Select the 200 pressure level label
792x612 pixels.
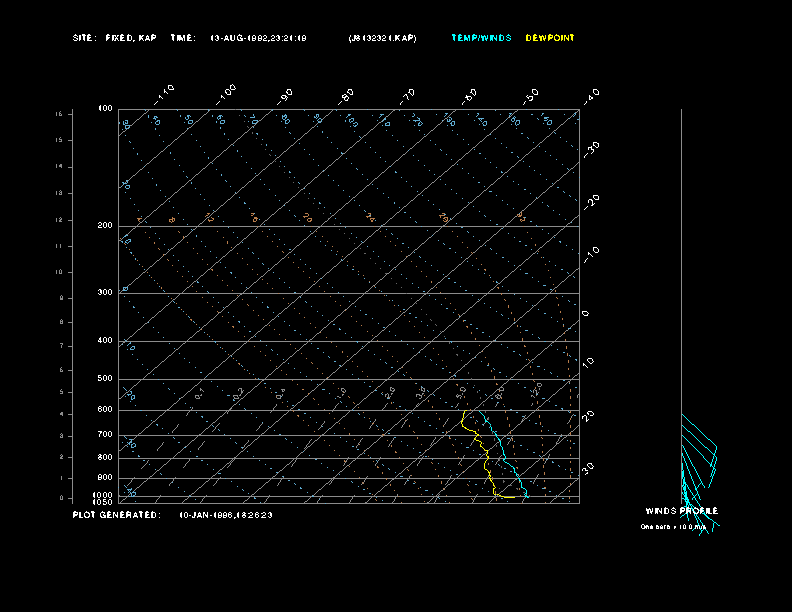click(105, 226)
